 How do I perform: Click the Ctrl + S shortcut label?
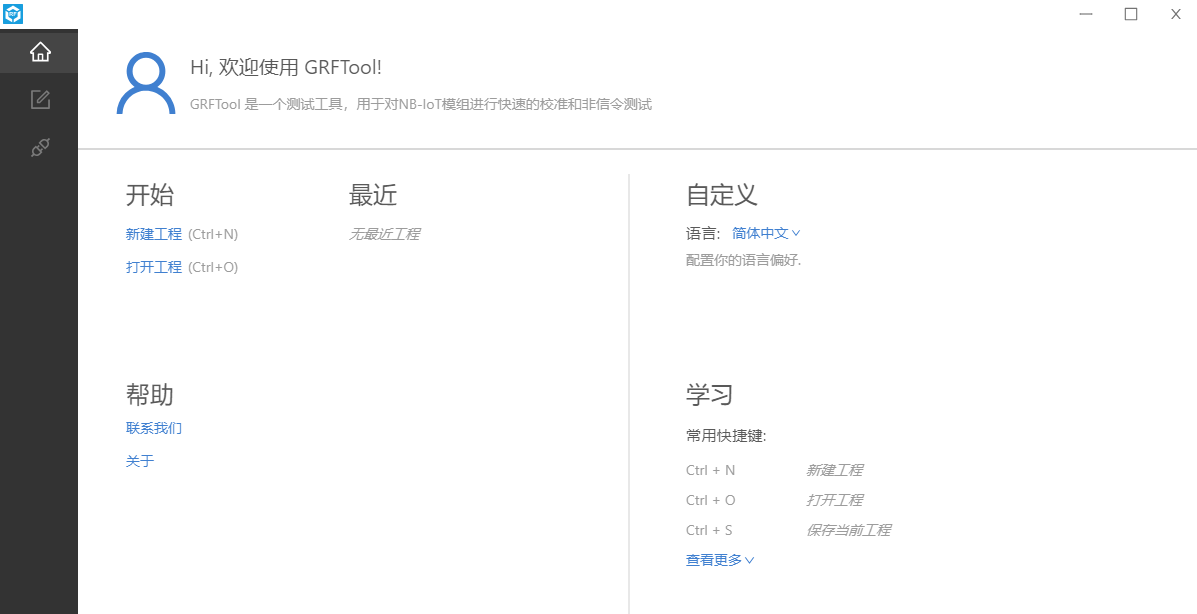[708, 530]
